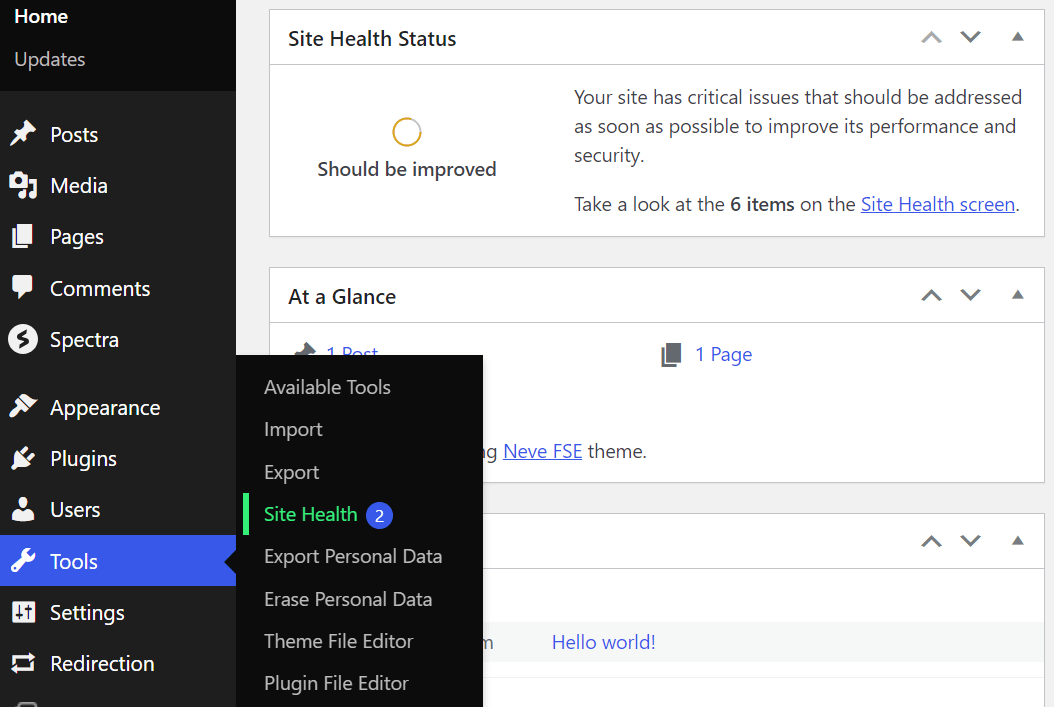Viewport: 1054px width, 707px height.
Task: Open the Appearance paintbrush icon
Action: point(25,407)
